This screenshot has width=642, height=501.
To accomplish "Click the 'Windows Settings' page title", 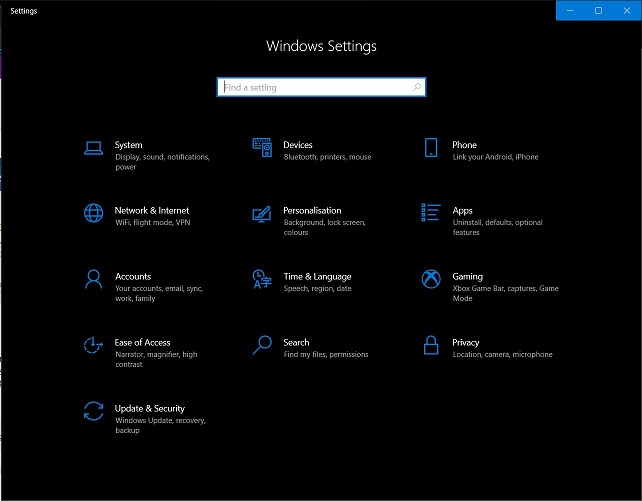I will 321,46.
